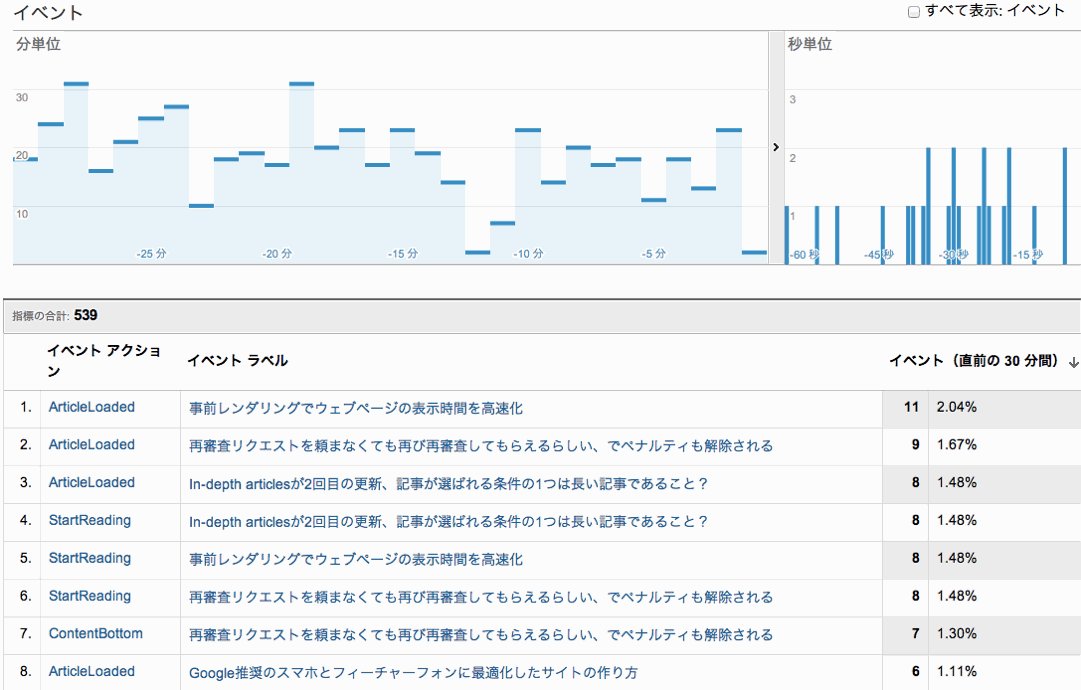Open the ContentBottom action link
Image resolution: width=1081 pixels, height=690 pixels.
point(95,634)
